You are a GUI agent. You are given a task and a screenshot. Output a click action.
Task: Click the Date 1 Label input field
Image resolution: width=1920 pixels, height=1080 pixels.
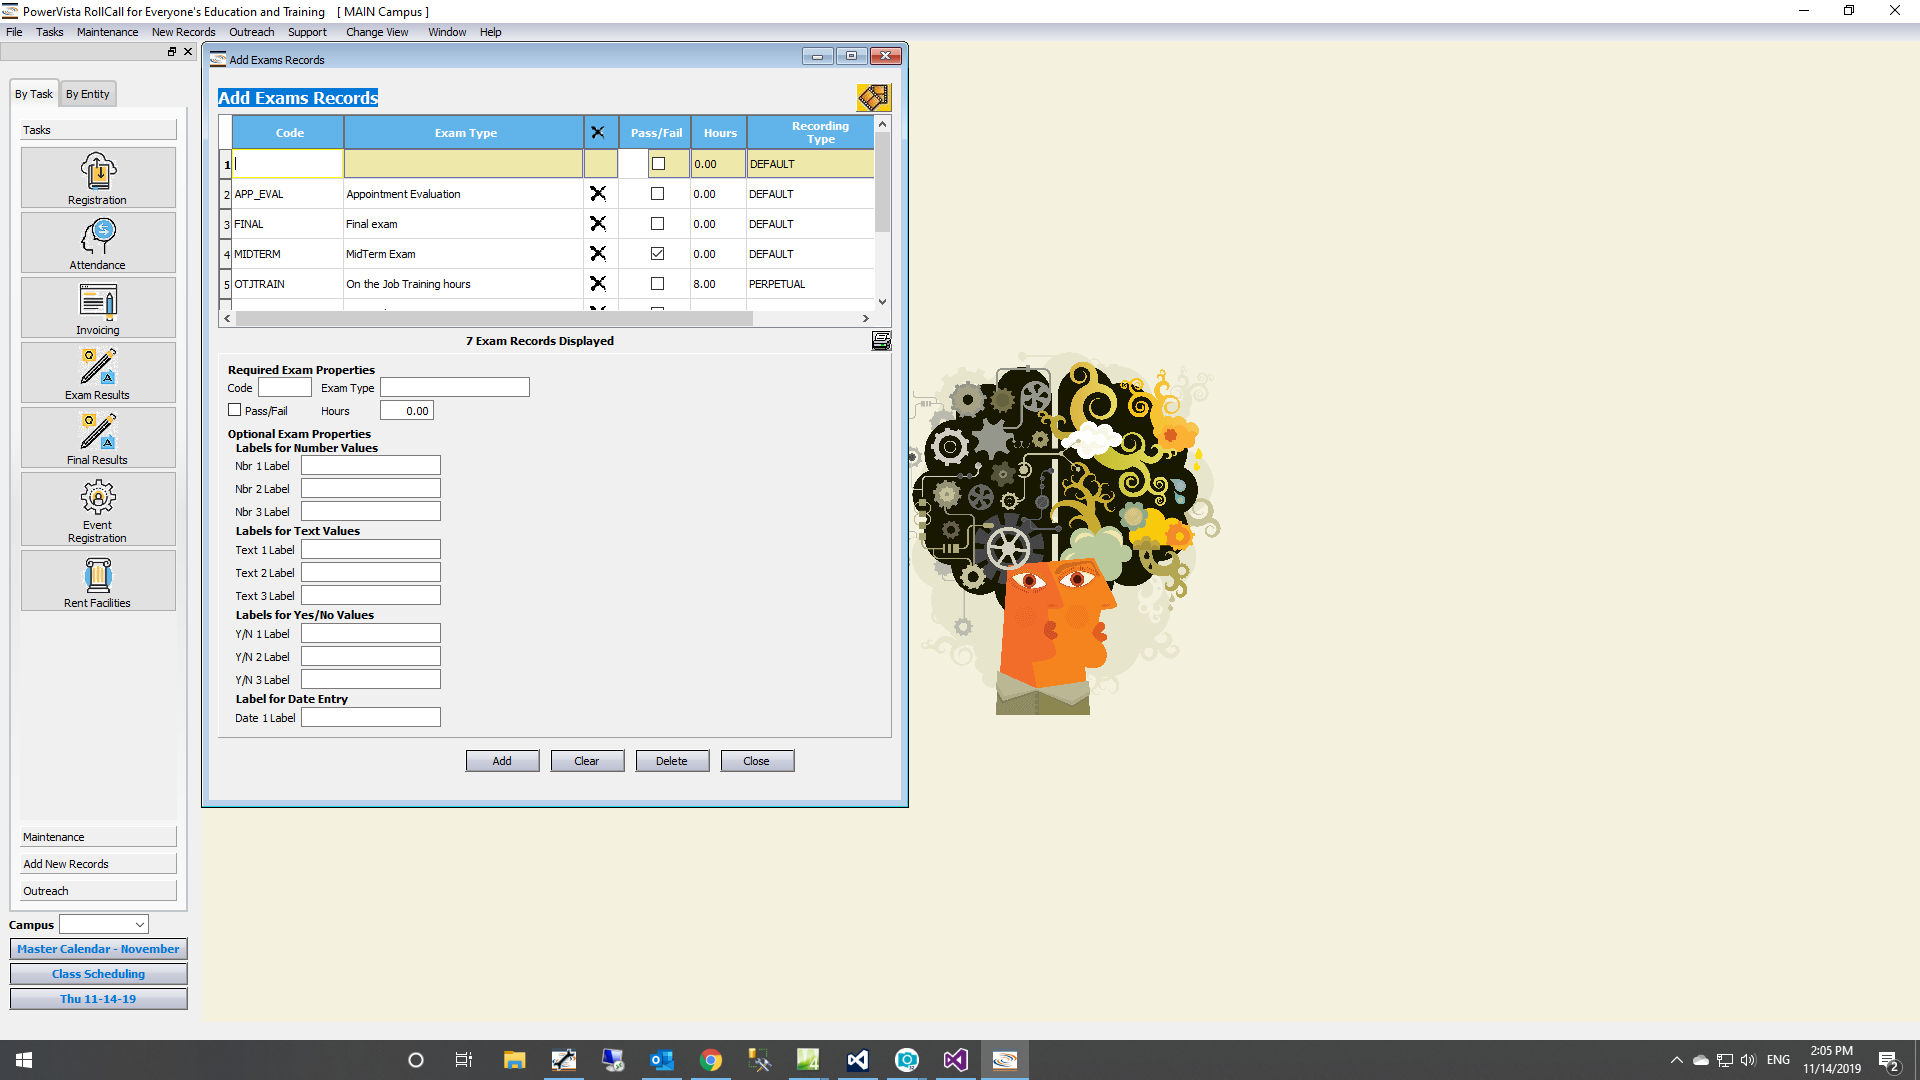(x=371, y=717)
